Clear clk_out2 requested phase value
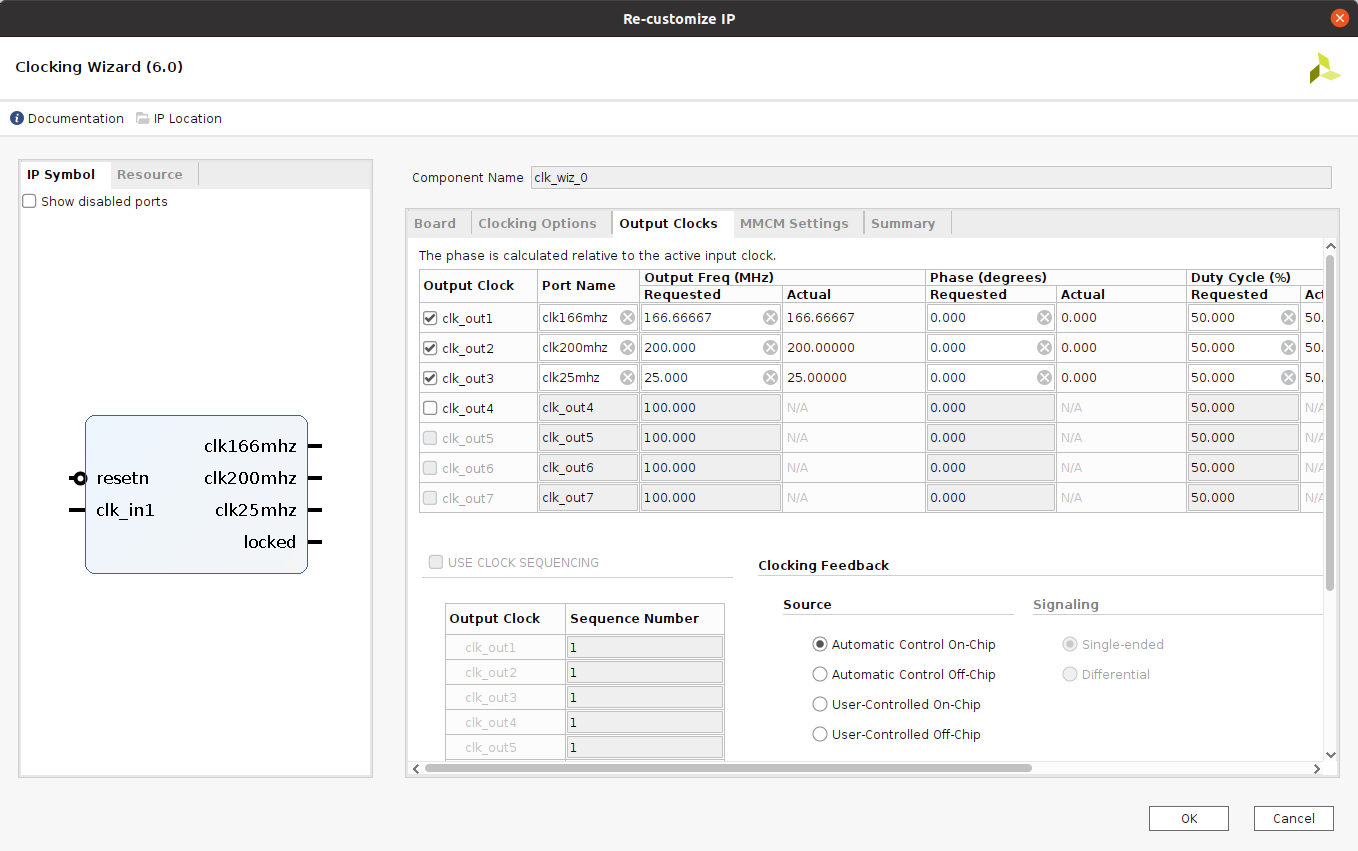The image size is (1358, 851). 1044,348
